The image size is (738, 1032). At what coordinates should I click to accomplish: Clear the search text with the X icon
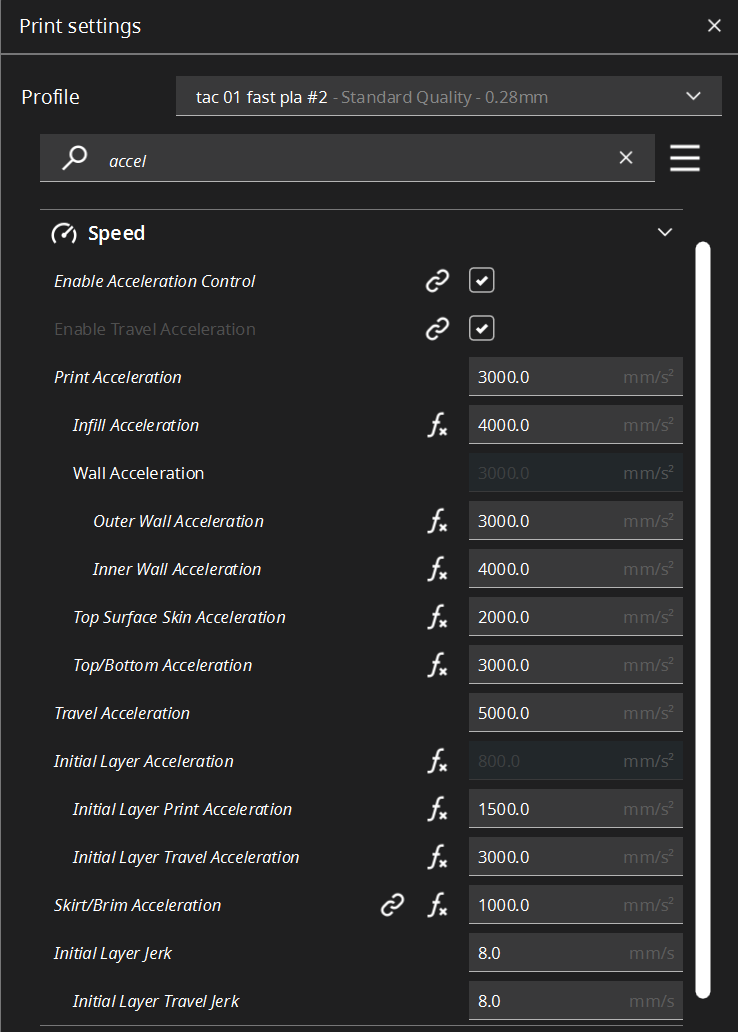click(x=626, y=158)
